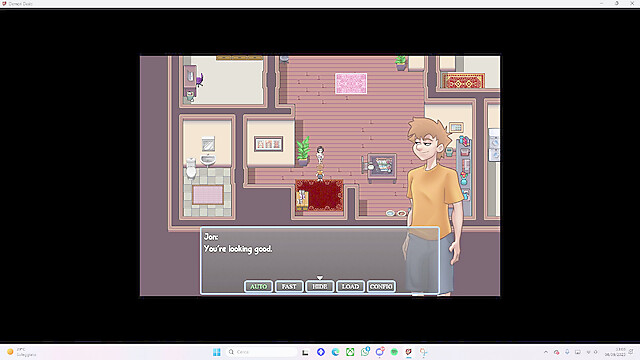Open the Spotify taskbar icon

coord(394,352)
